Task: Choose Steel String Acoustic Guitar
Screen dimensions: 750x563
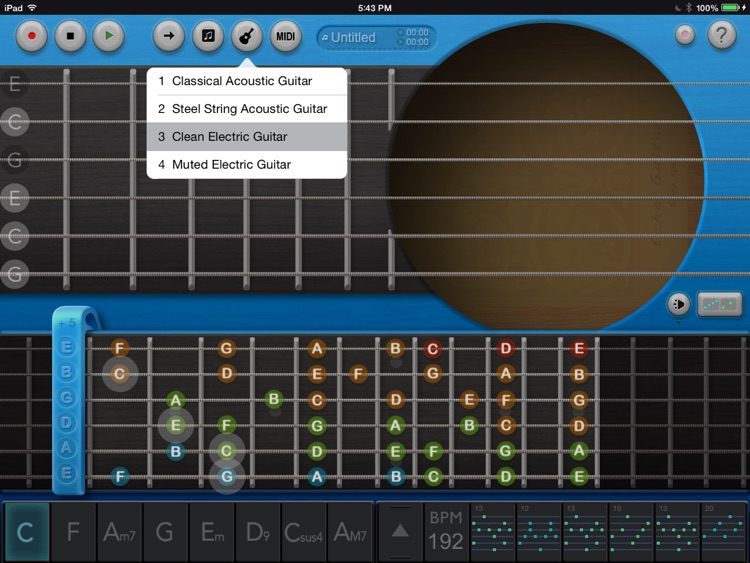Action: click(x=247, y=109)
